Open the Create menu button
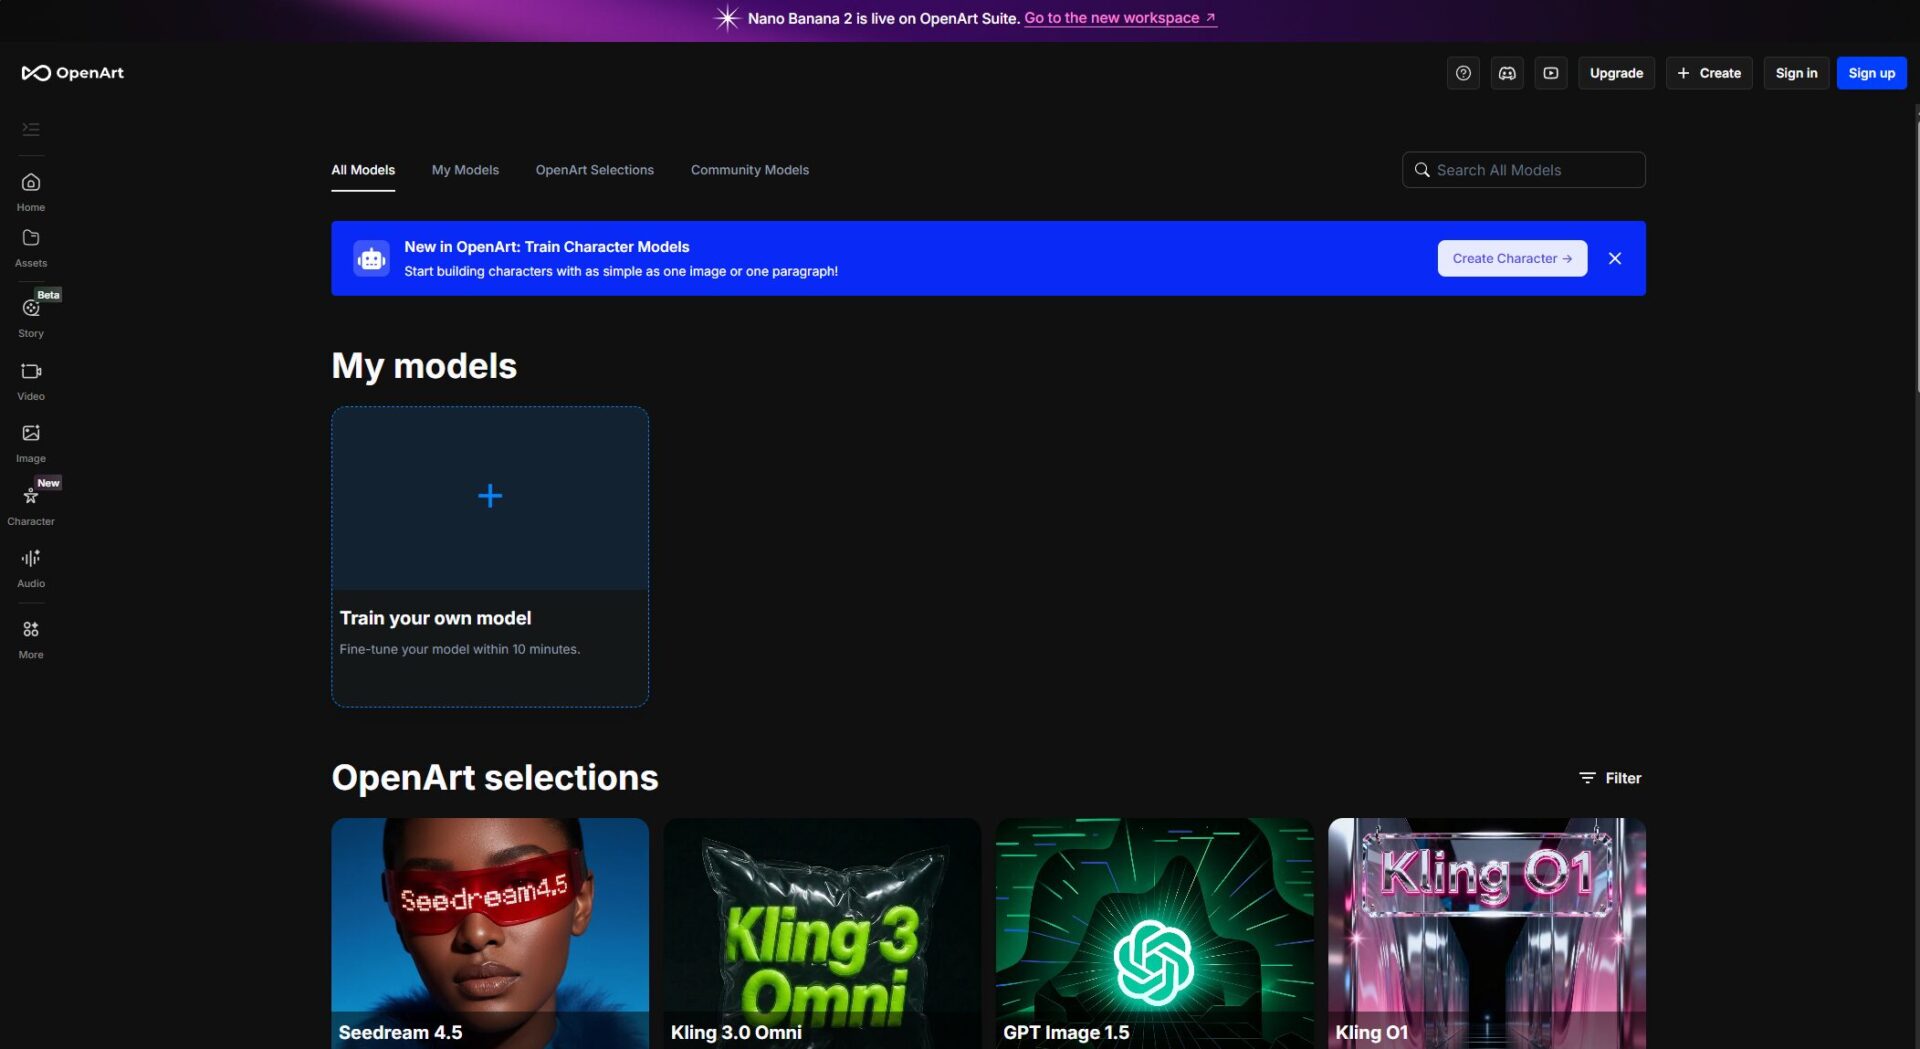 [1709, 73]
